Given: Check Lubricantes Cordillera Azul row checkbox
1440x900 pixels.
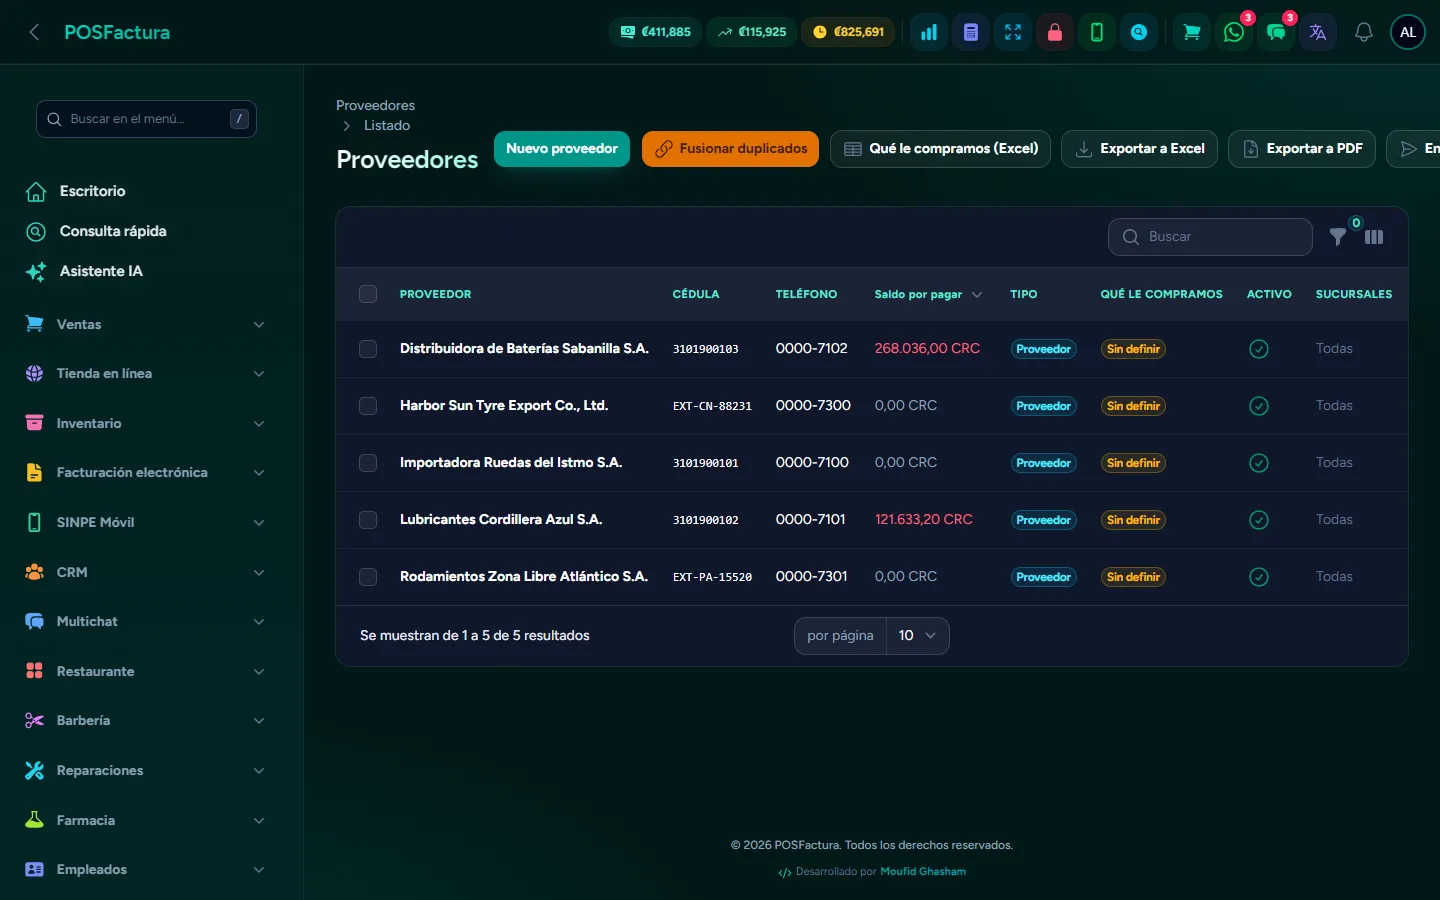Looking at the screenshot, I should pos(368,520).
